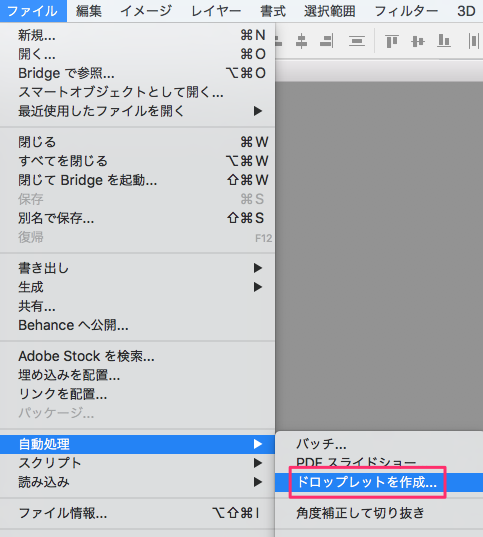Select Adobe Stock を検索... entry
Screen dimensions: 483x537
pos(137,356)
